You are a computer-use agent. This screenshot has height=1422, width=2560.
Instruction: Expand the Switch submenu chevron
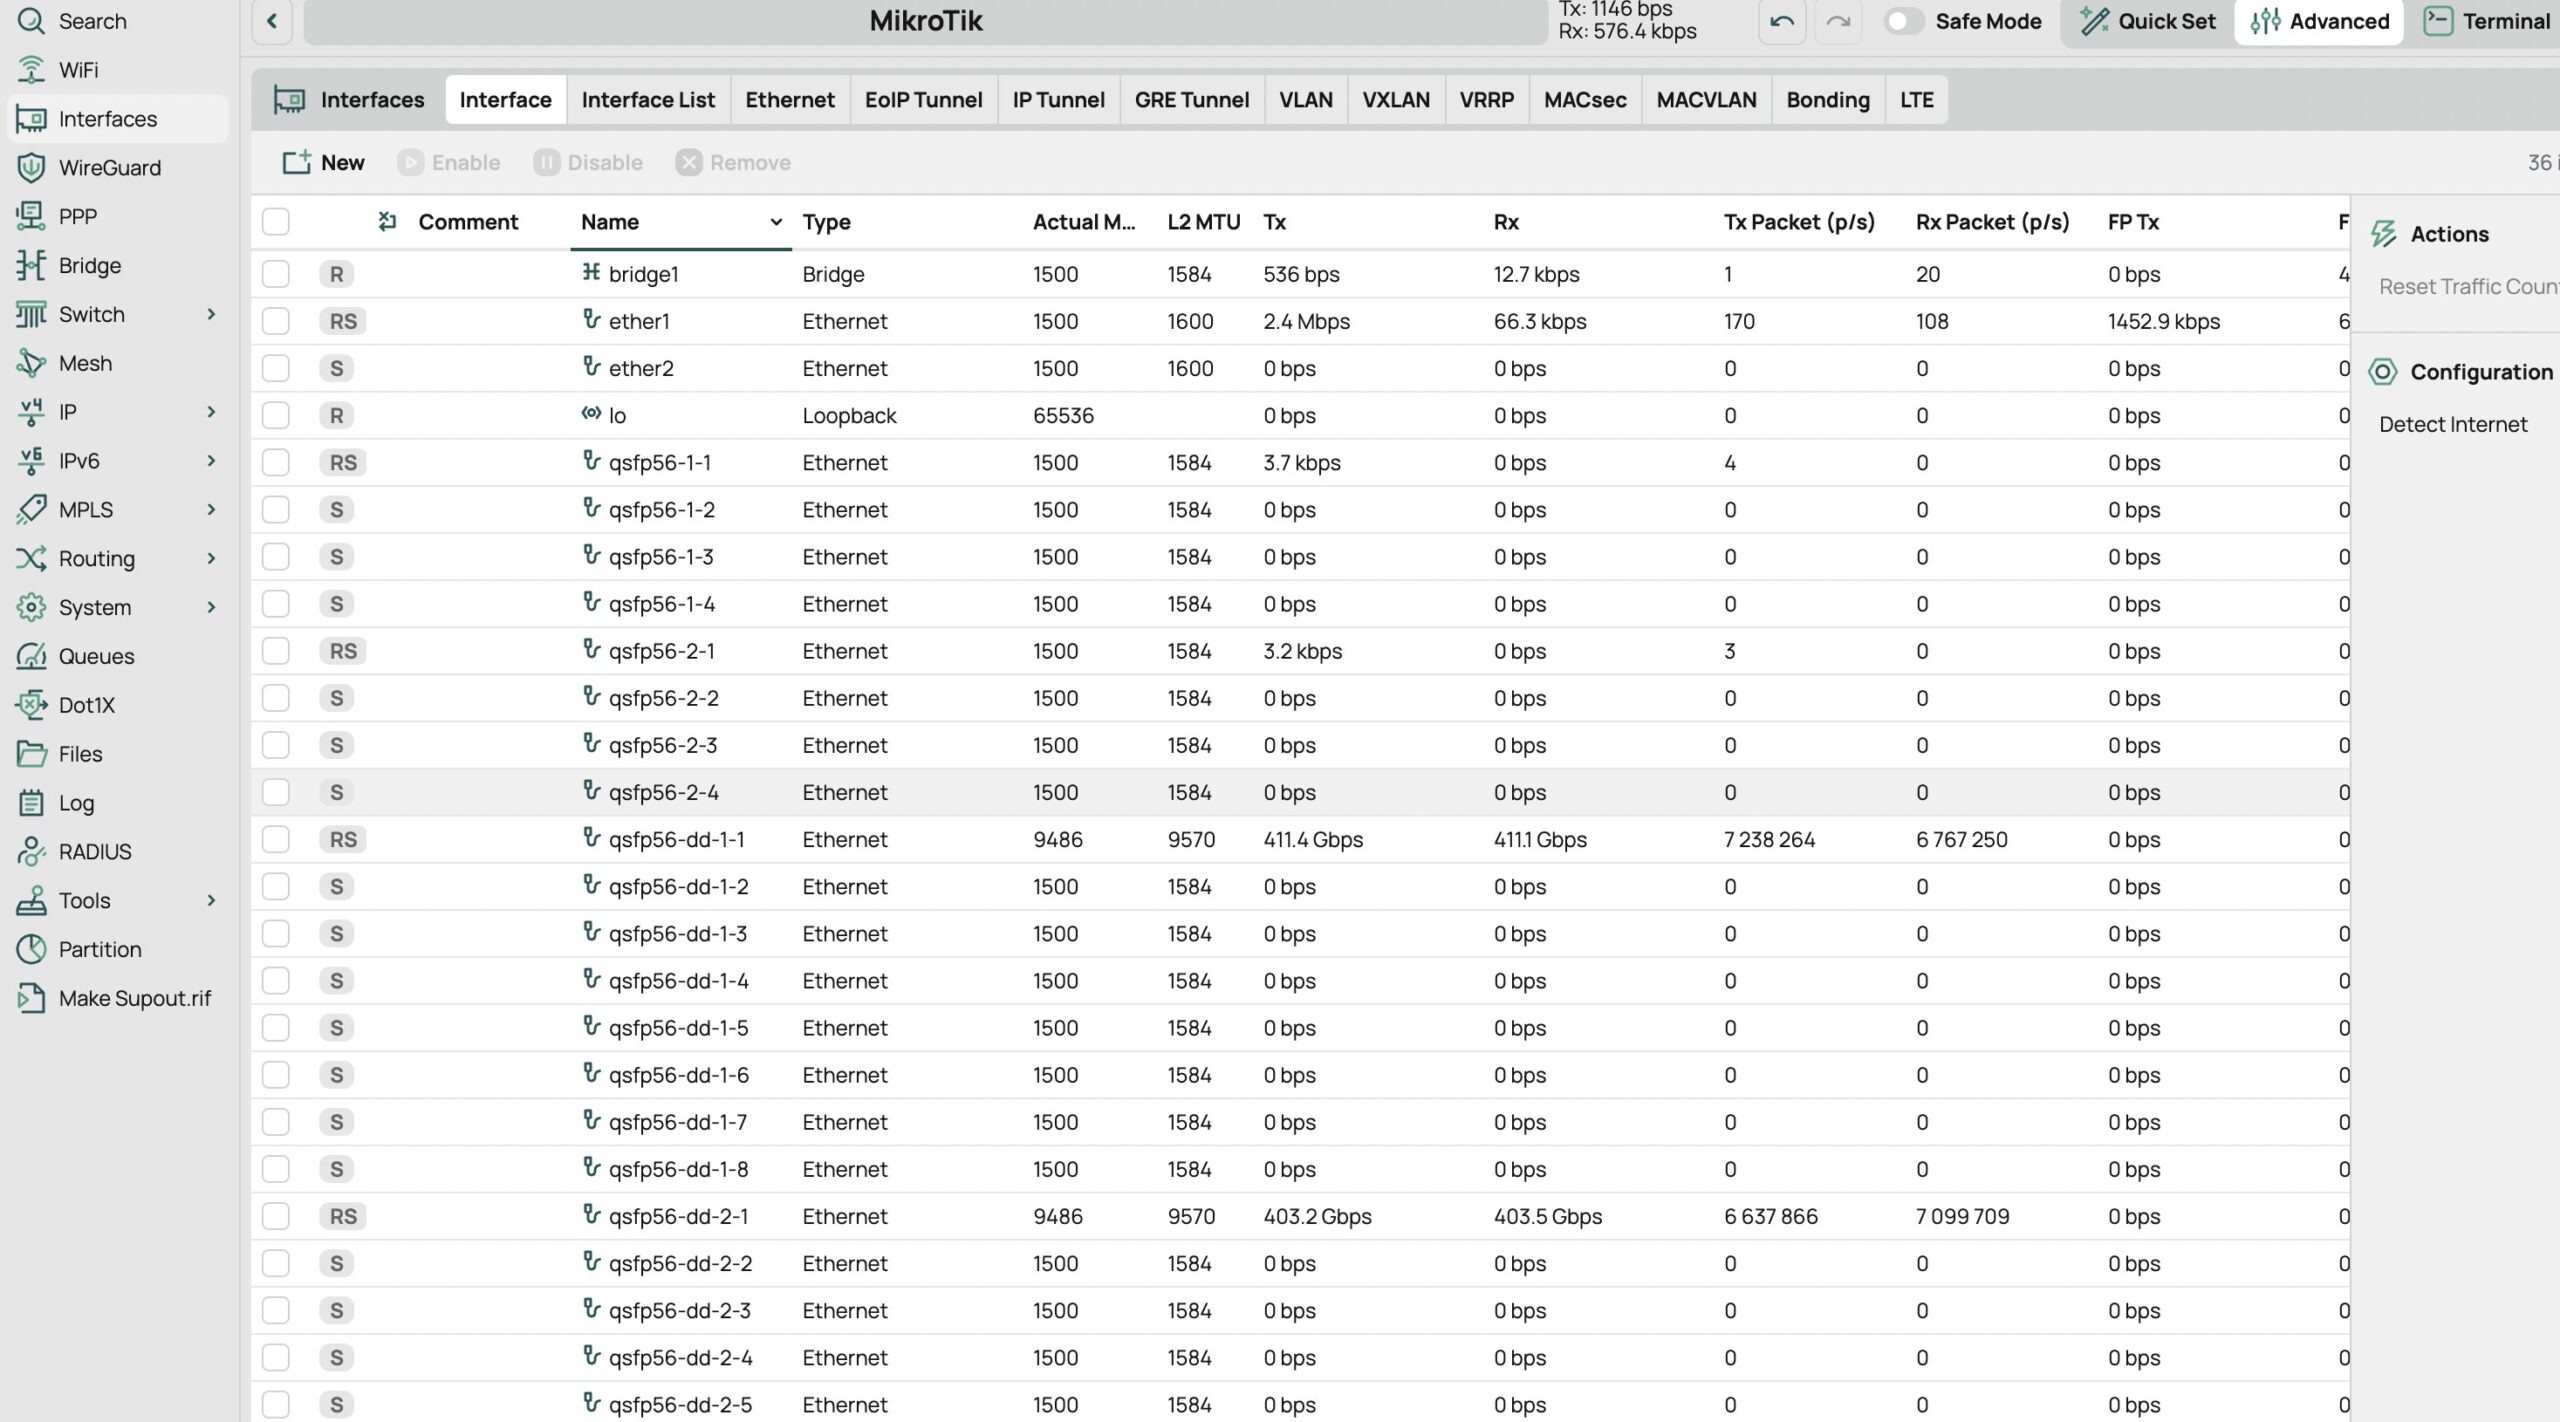click(x=211, y=314)
